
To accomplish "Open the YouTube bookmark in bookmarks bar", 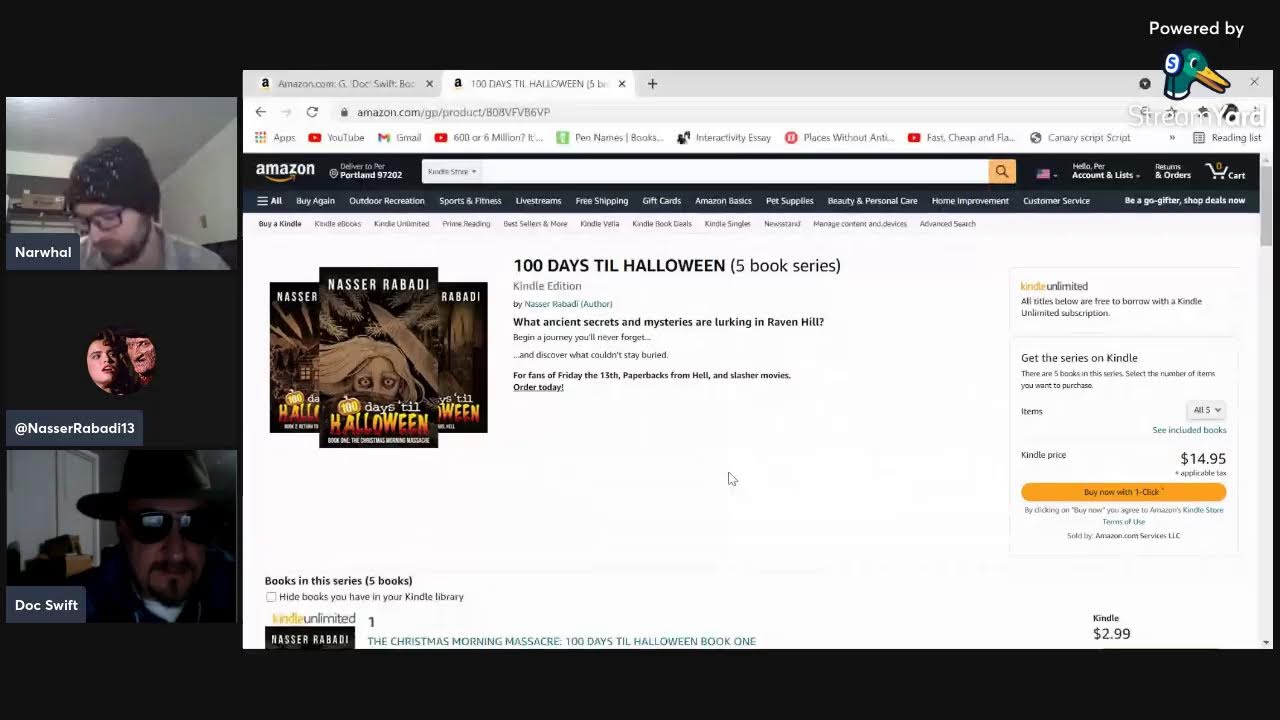I will pyautogui.click(x=336, y=138).
